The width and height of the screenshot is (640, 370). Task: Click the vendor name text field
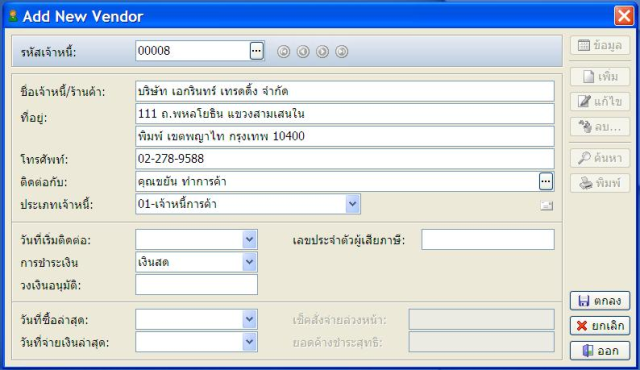coord(344,91)
